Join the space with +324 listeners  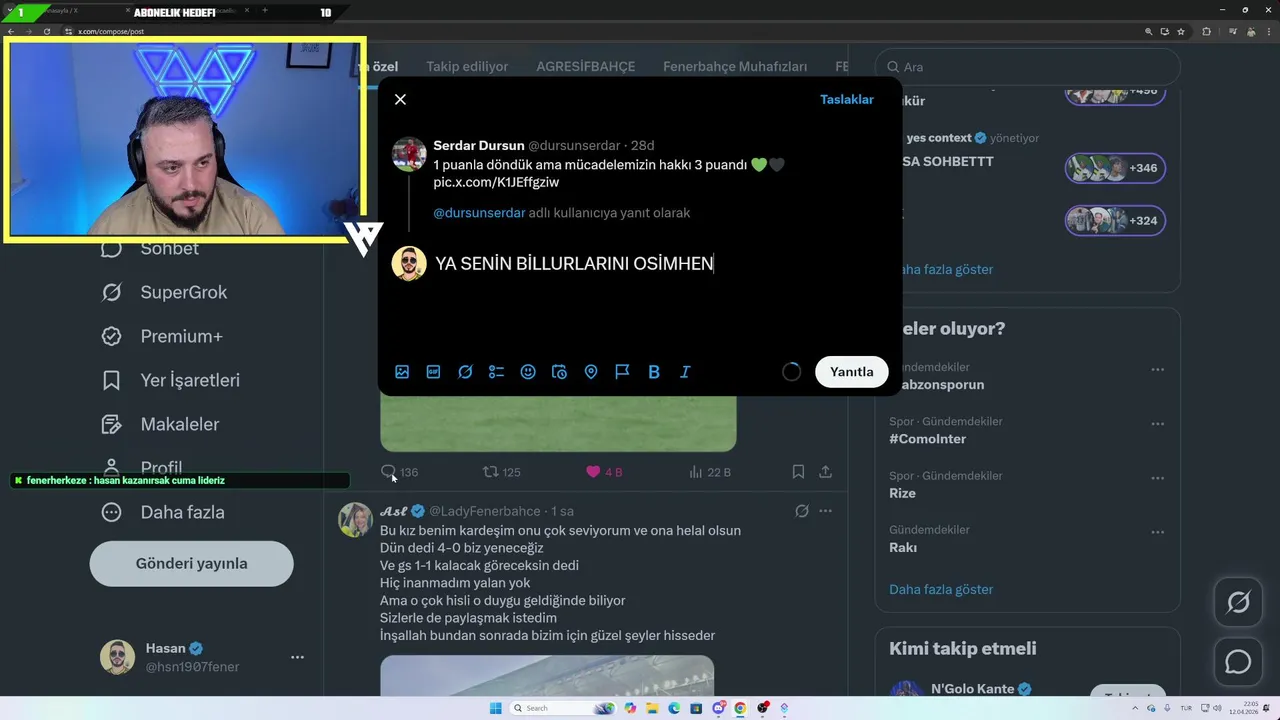click(1115, 220)
